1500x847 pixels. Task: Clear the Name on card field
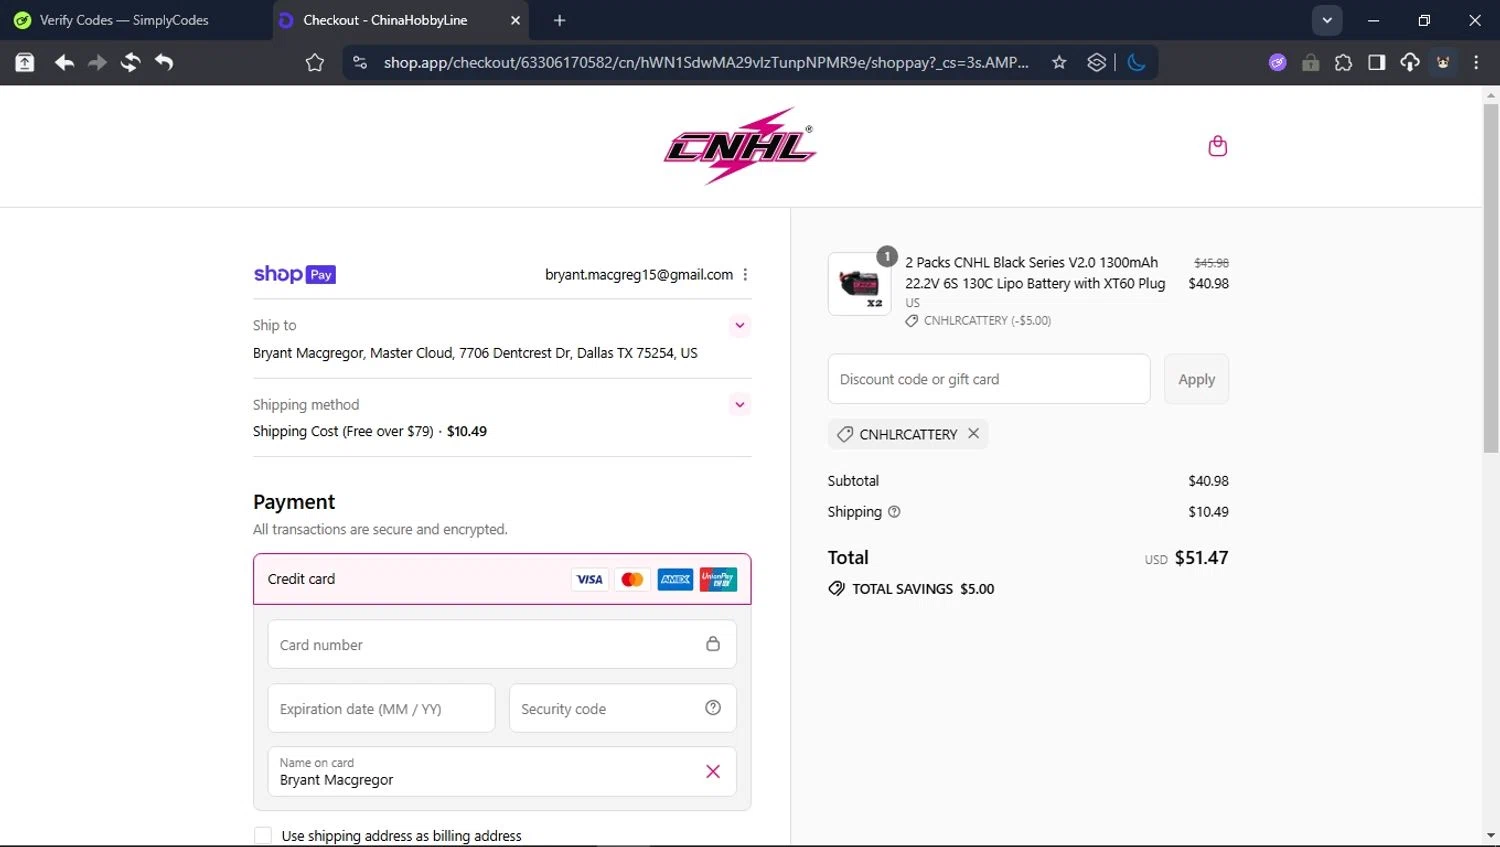tap(713, 771)
